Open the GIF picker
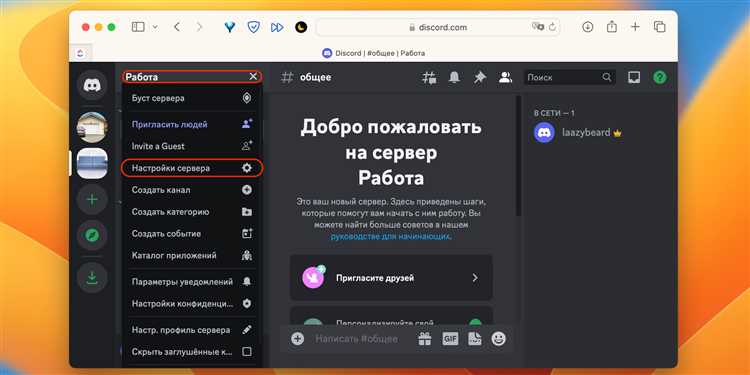The width and height of the screenshot is (750, 375). coord(450,339)
